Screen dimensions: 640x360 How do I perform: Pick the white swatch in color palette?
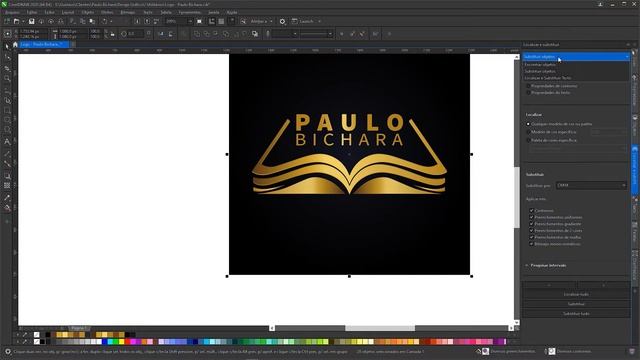99,342
